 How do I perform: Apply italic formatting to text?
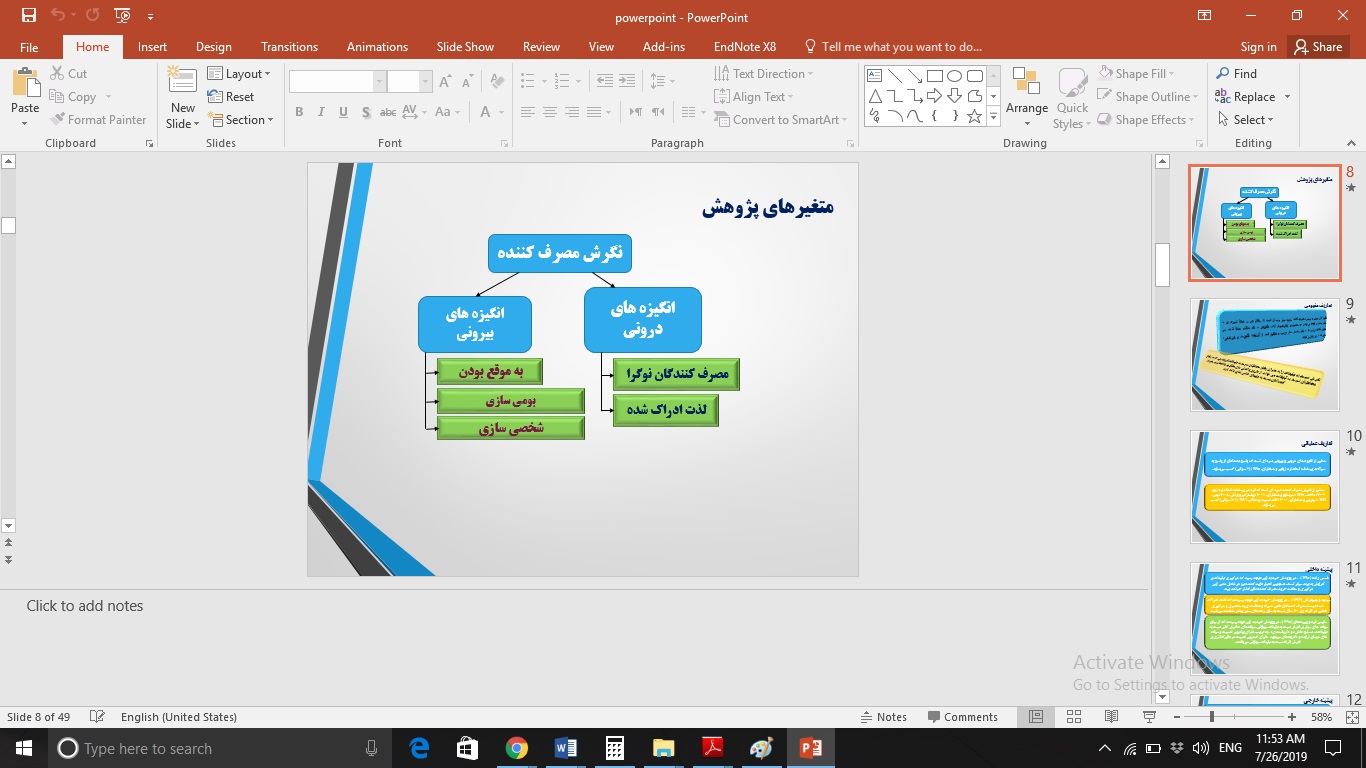[320, 112]
